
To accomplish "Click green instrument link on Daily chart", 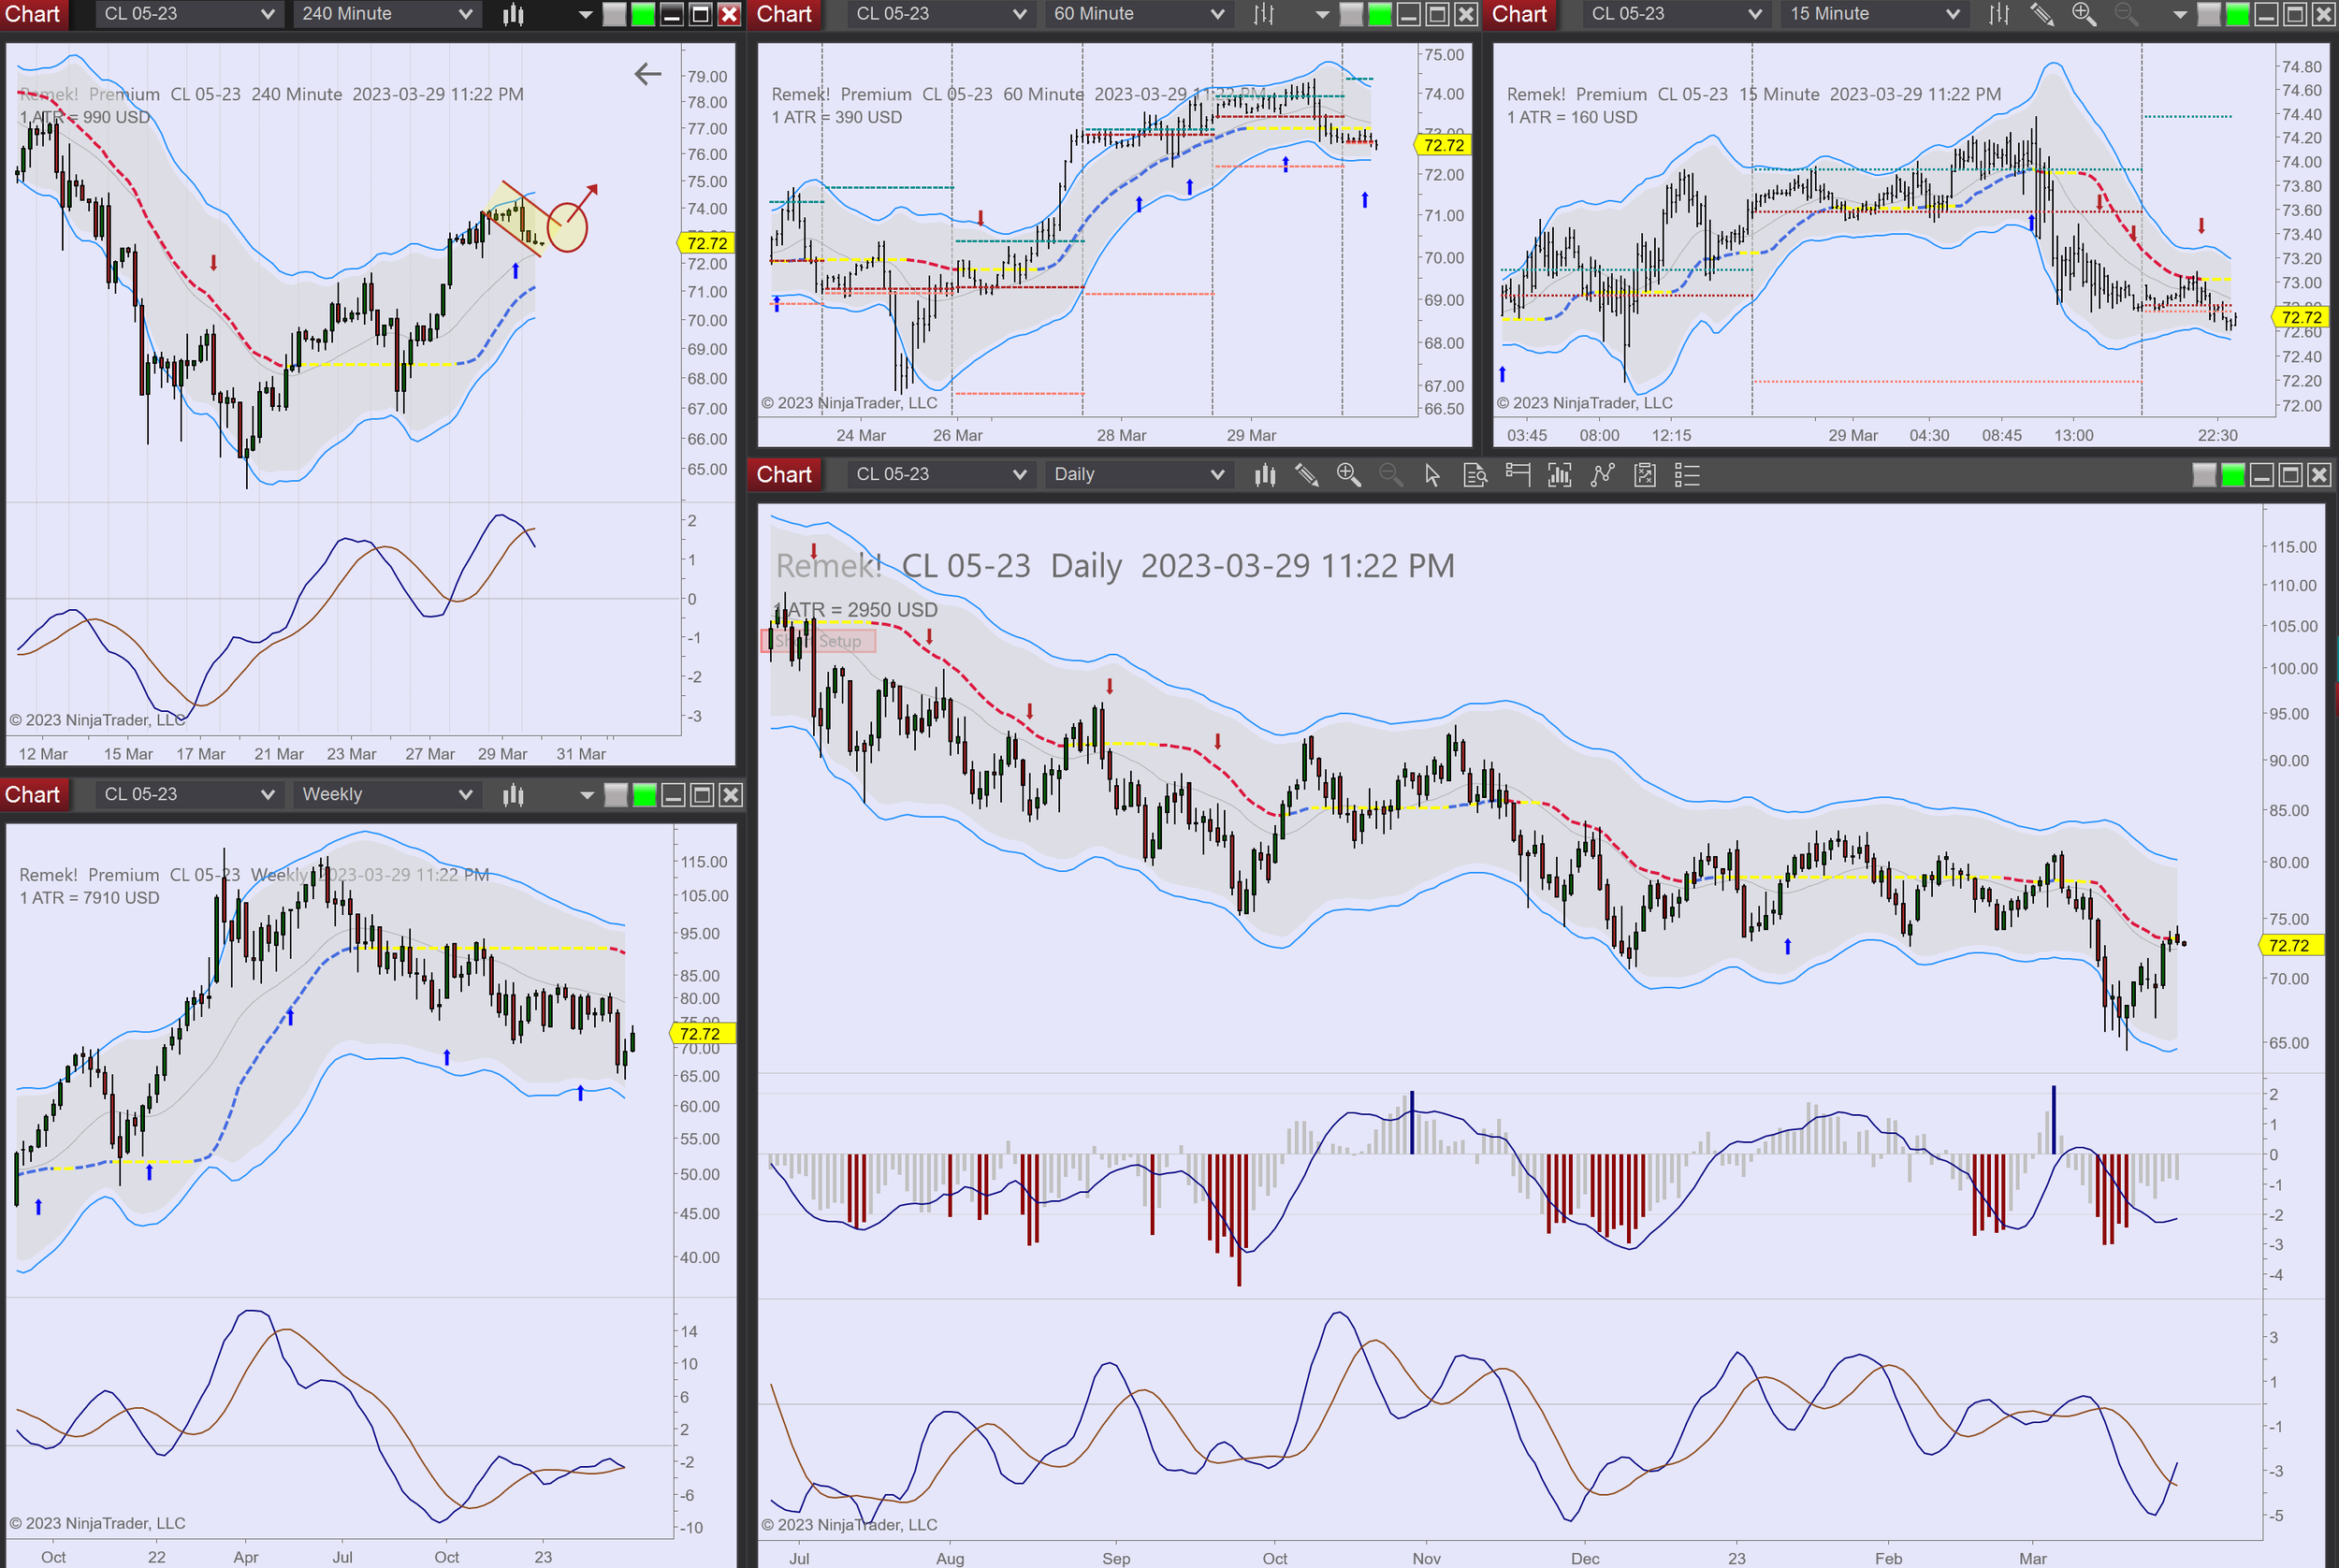I will tap(2233, 475).
